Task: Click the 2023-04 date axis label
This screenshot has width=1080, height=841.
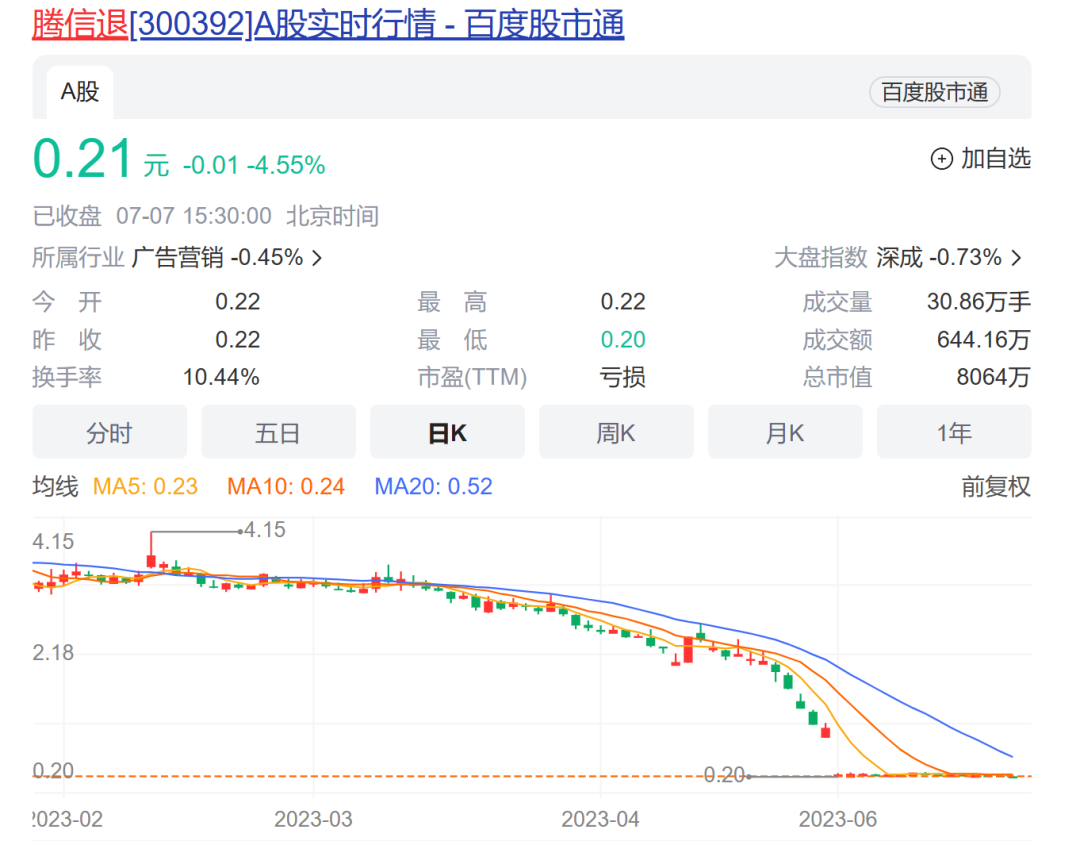Action: pos(600,819)
